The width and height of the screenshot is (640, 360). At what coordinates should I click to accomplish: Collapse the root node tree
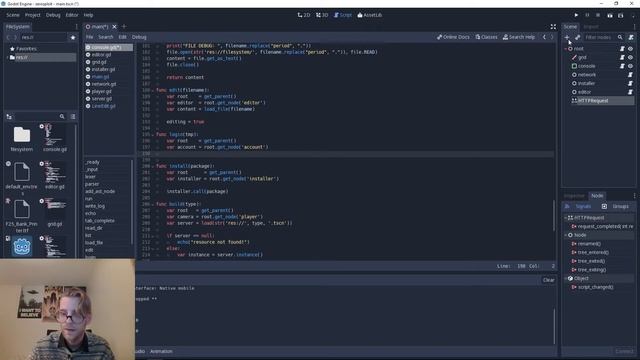566,49
